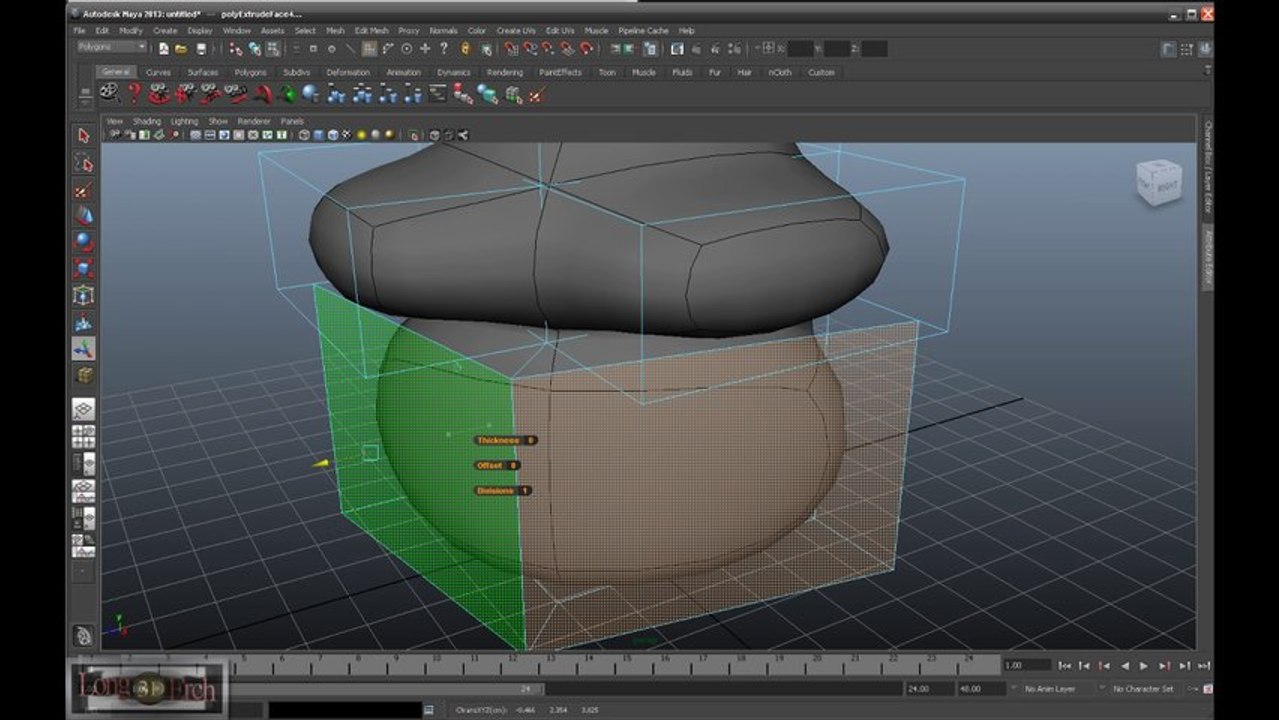Choose the Rotate tool sphere icon
This screenshot has width=1279, height=720.
(84, 243)
